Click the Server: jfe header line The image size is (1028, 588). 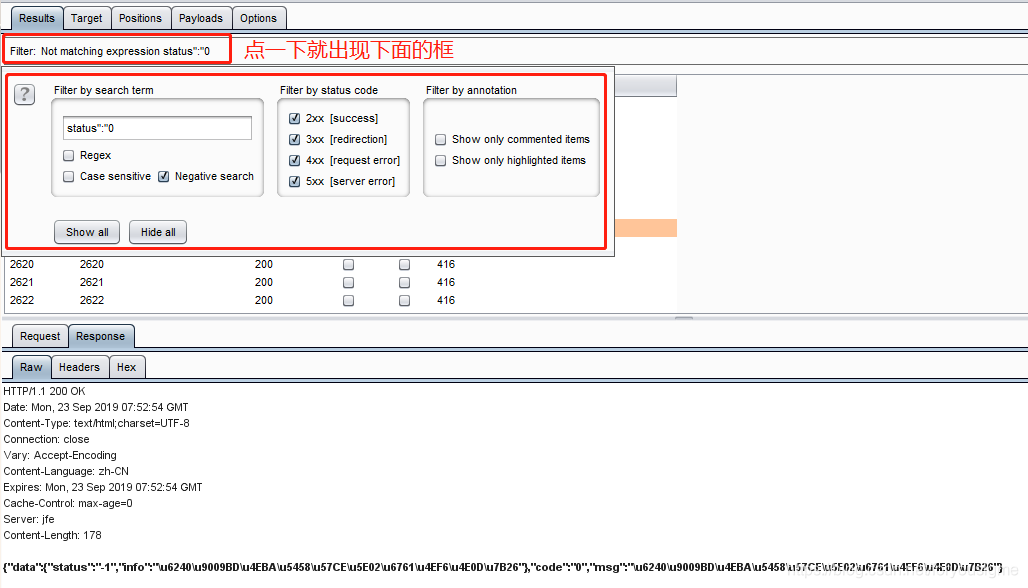pyautogui.click(x=29, y=519)
